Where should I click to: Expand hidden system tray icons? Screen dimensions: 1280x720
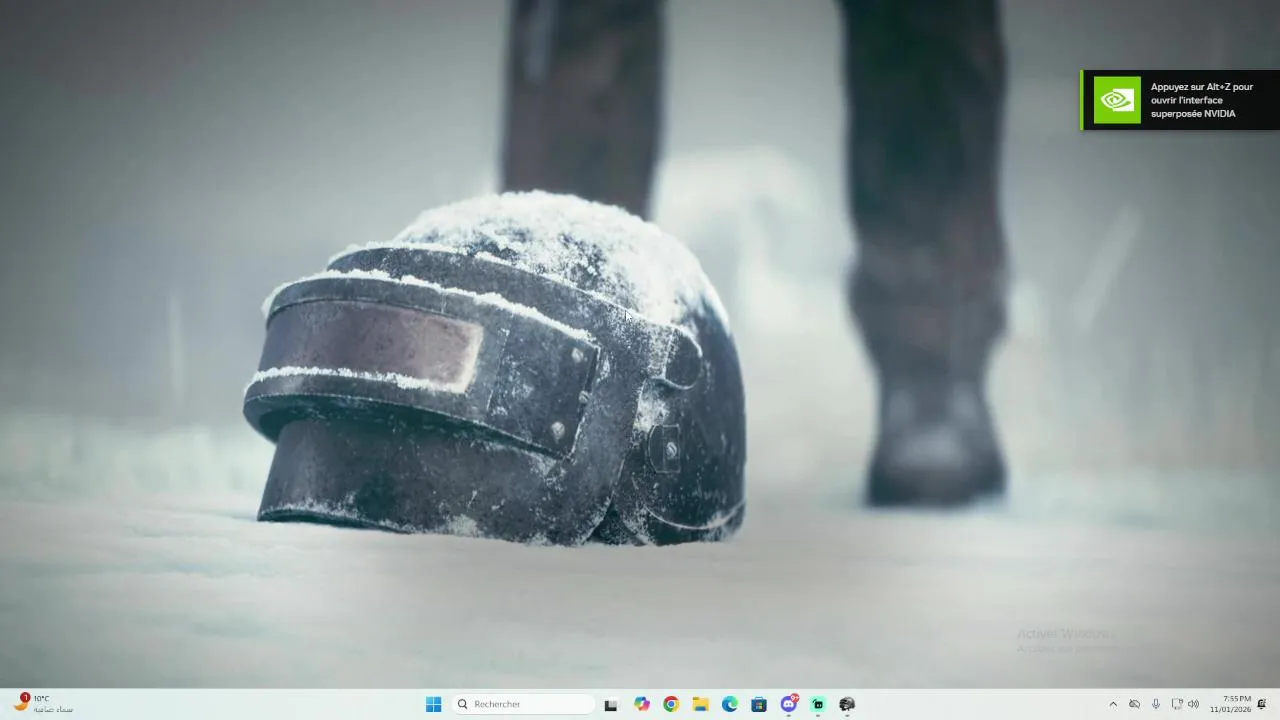pyautogui.click(x=1113, y=704)
